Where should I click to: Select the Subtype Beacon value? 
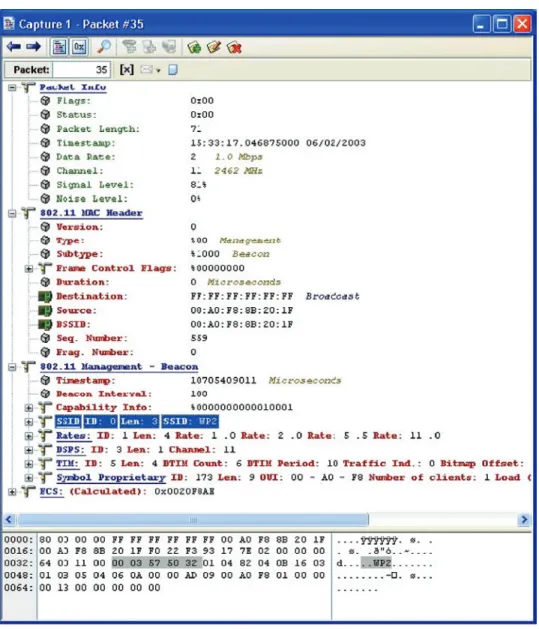coord(230,254)
